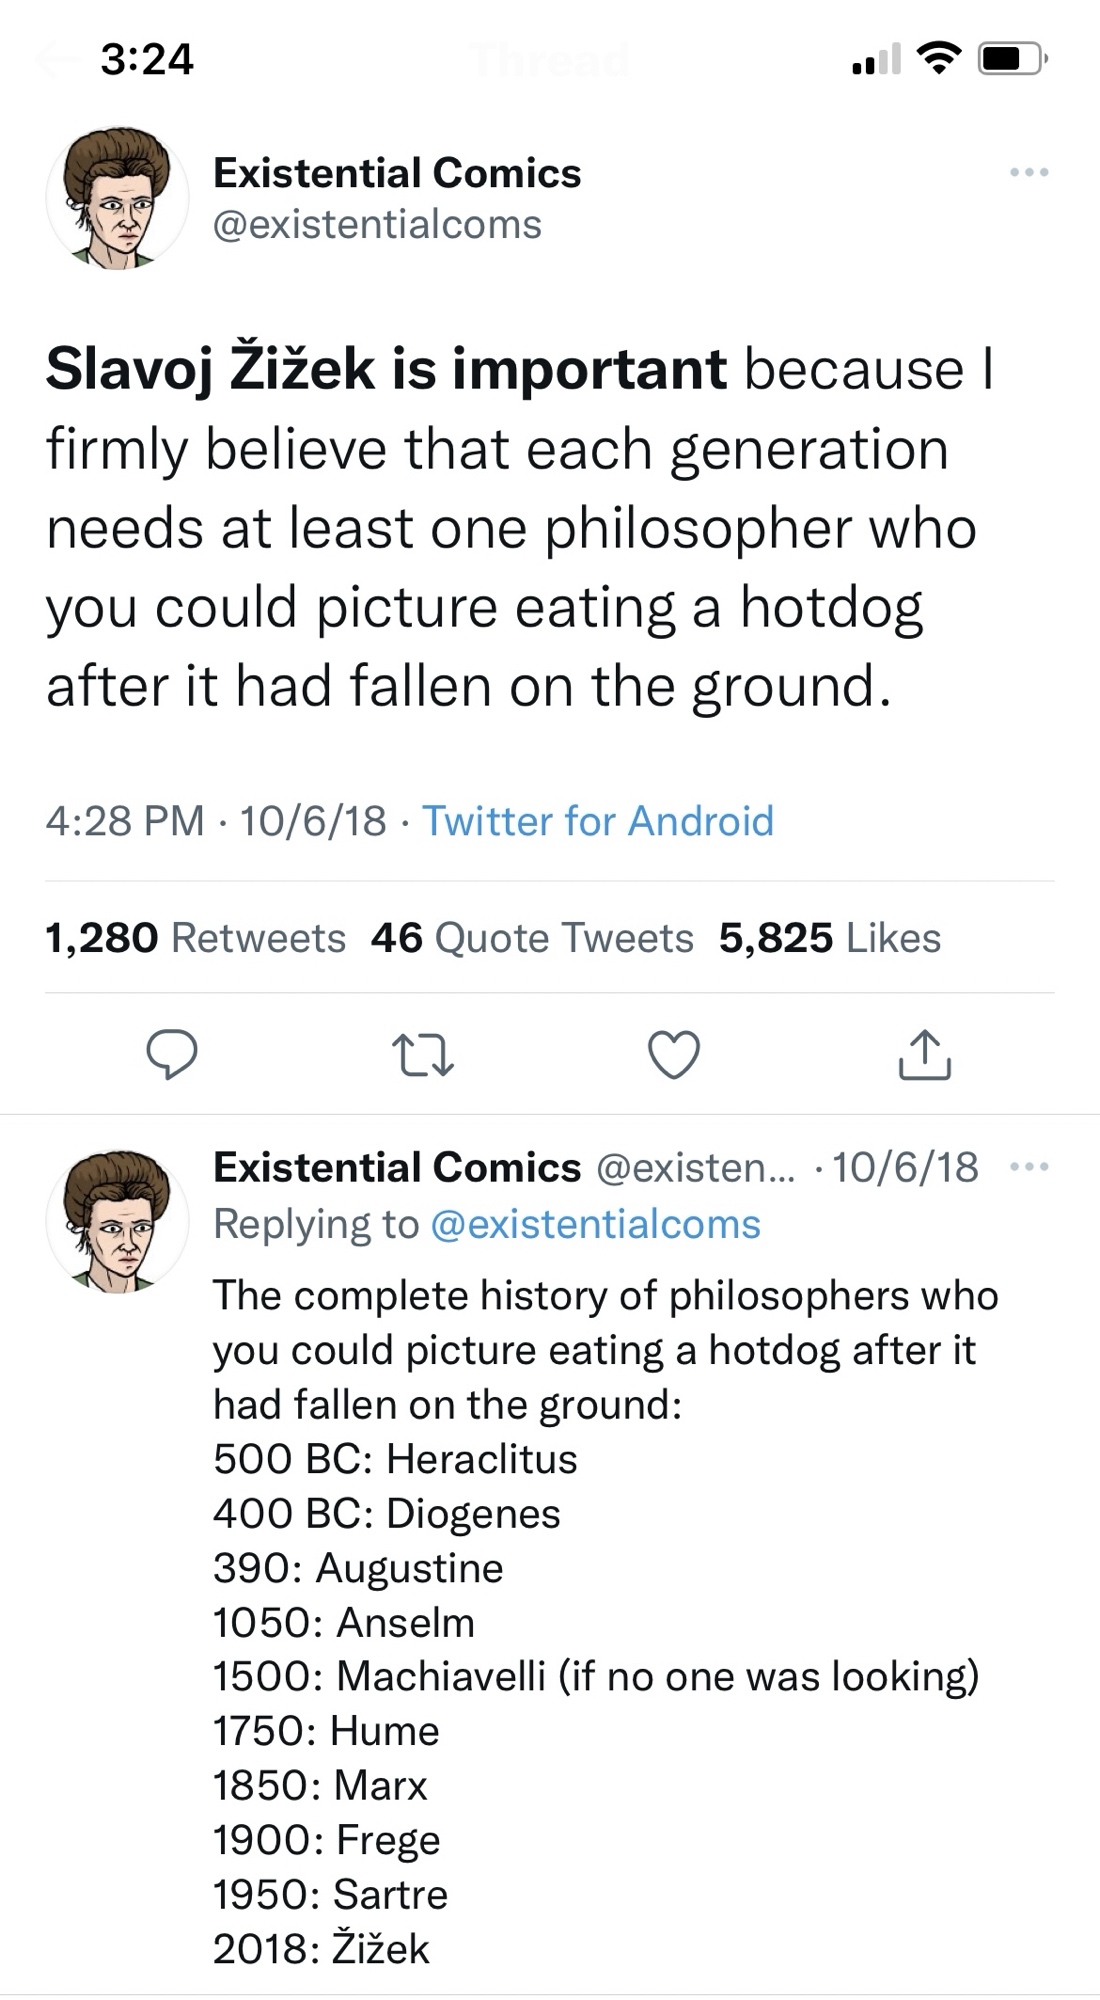Open avatar on the reply tweet
The image size is (1100, 2000).
(118, 1220)
